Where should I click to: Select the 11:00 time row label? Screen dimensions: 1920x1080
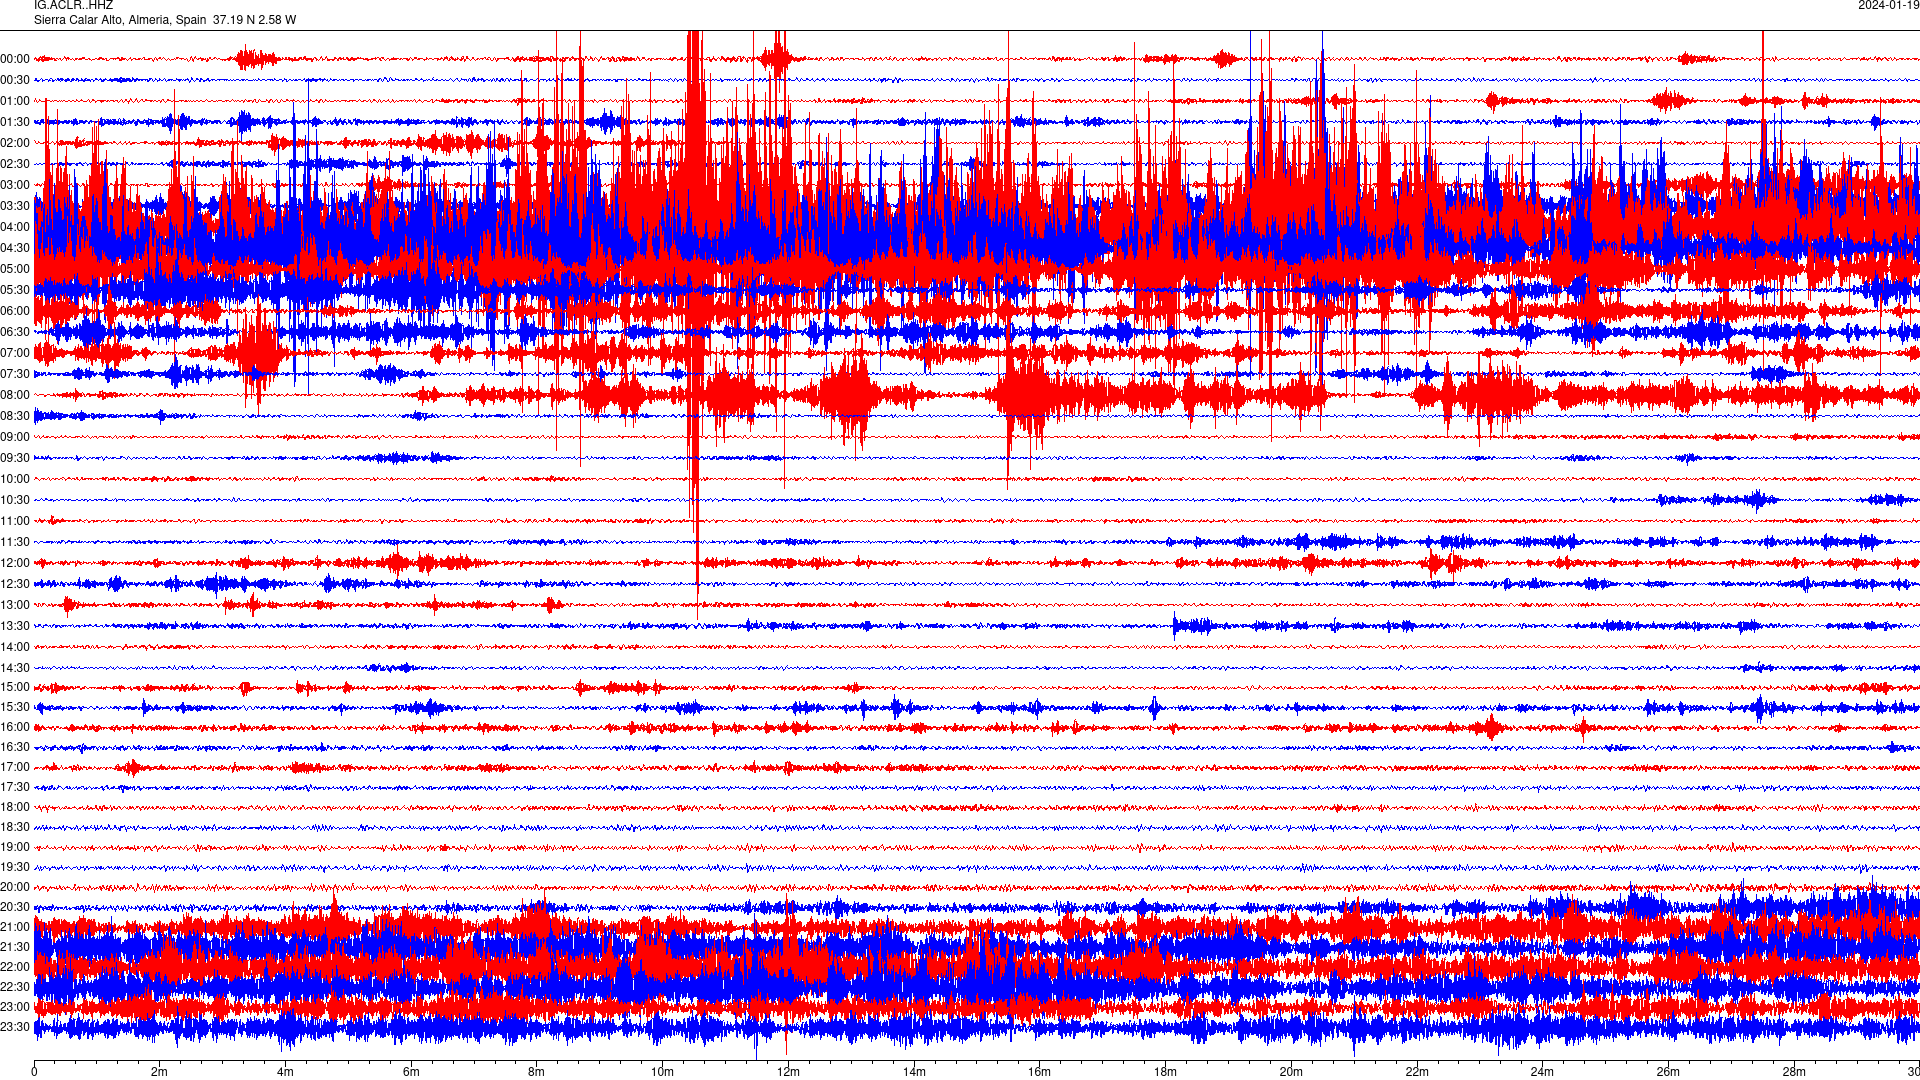pyautogui.click(x=15, y=521)
